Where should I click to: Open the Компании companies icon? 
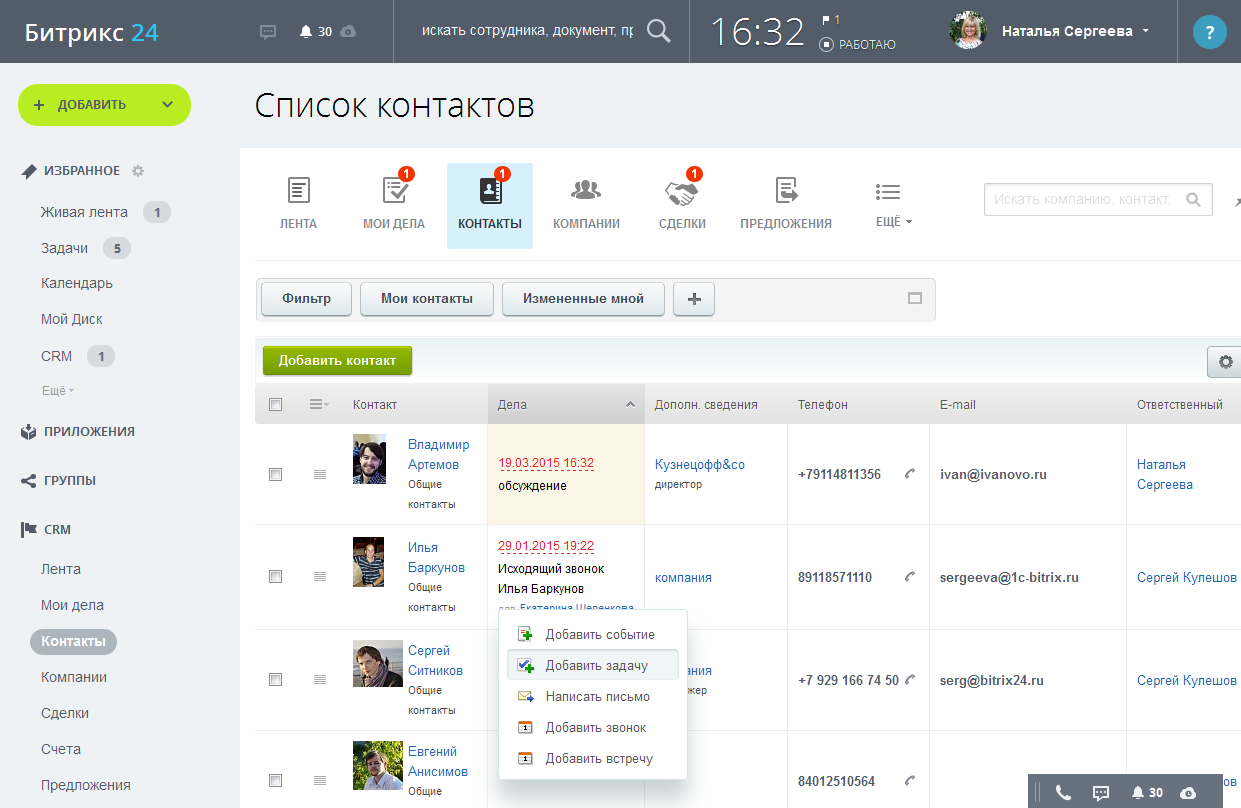[x=586, y=191]
